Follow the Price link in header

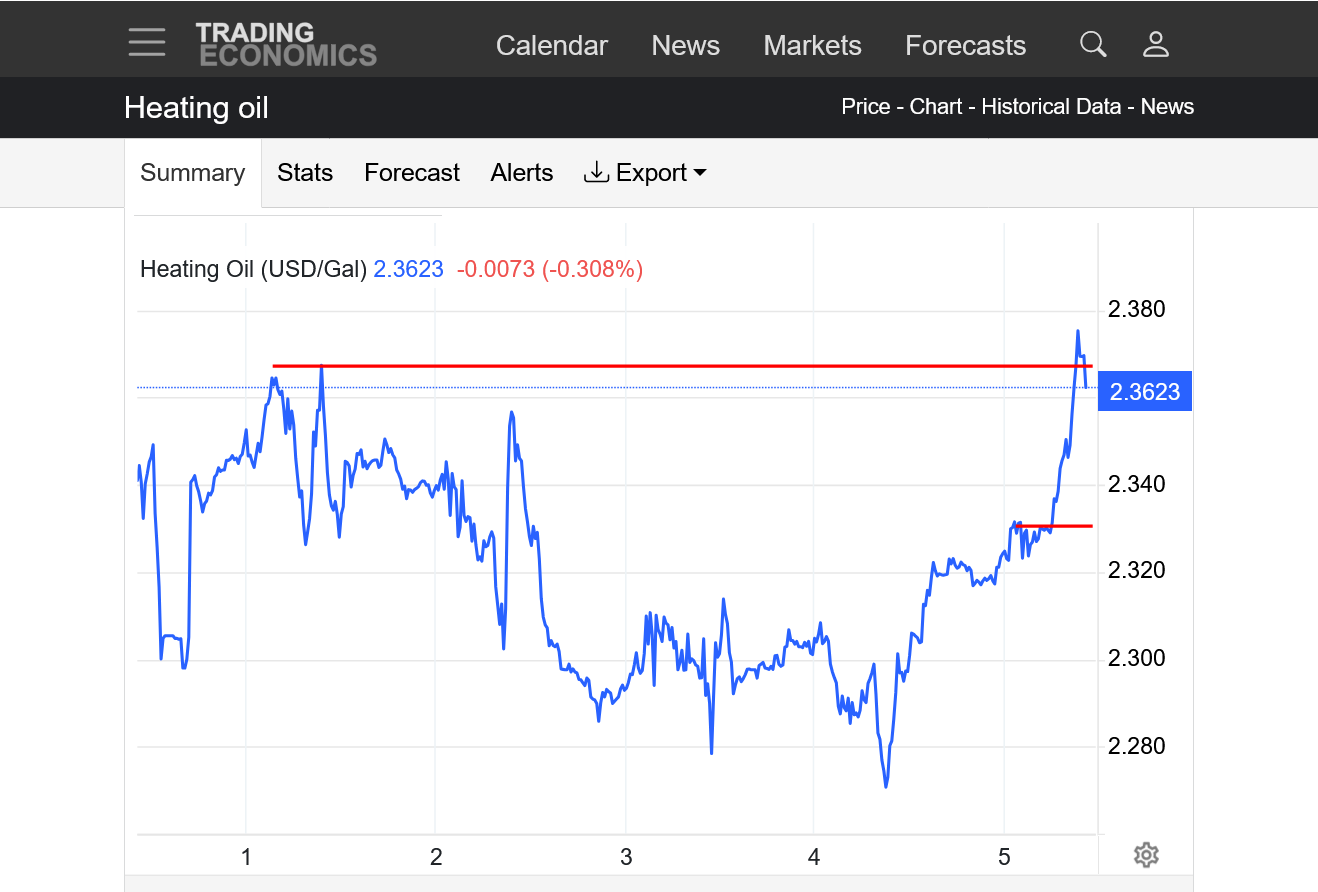pos(865,107)
